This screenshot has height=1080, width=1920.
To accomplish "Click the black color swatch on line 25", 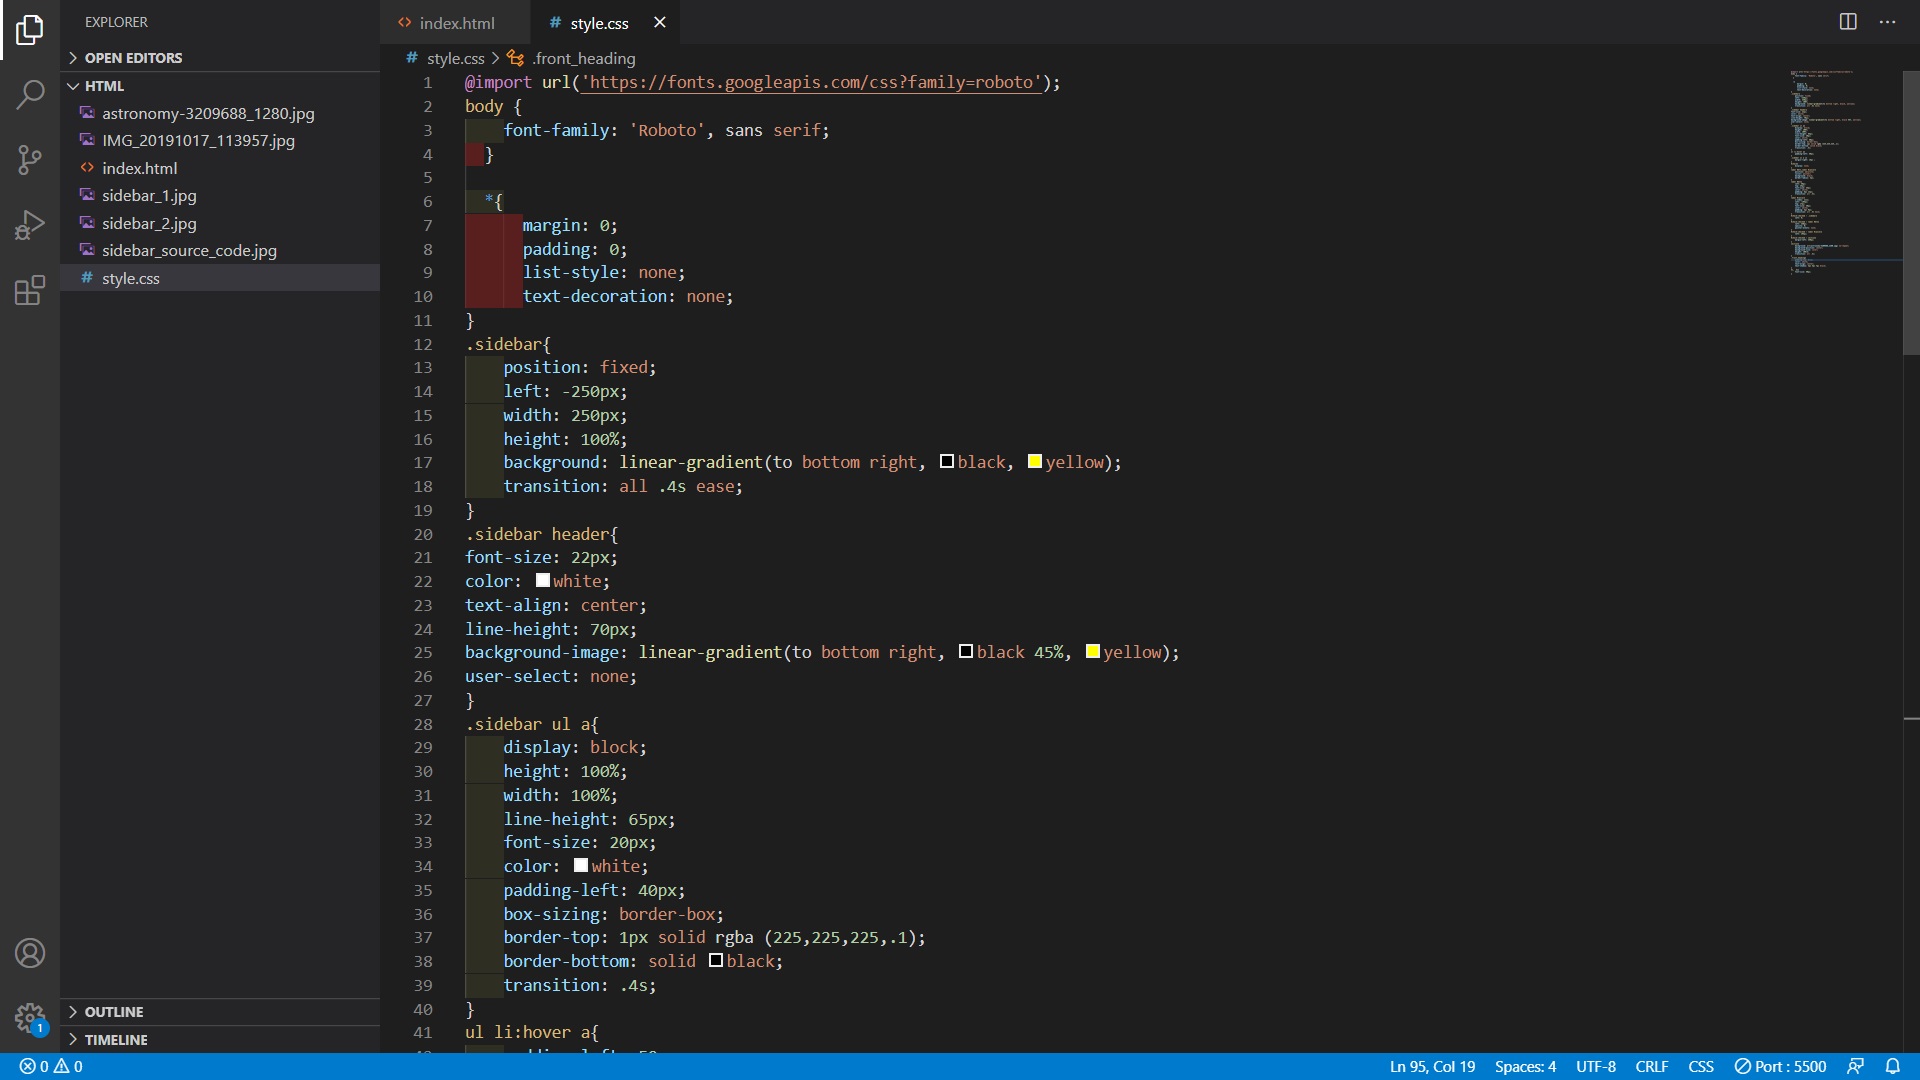I will coord(965,651).
